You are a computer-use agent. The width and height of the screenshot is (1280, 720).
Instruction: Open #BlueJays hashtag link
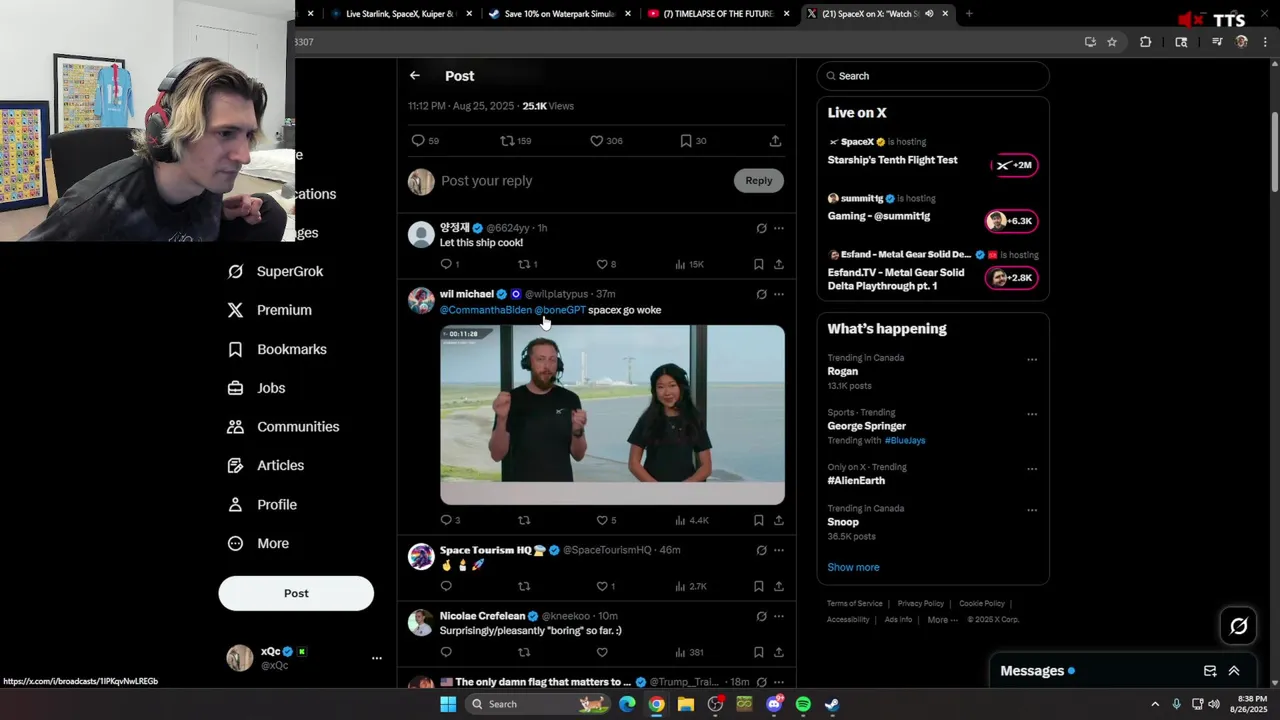(905, 440)
